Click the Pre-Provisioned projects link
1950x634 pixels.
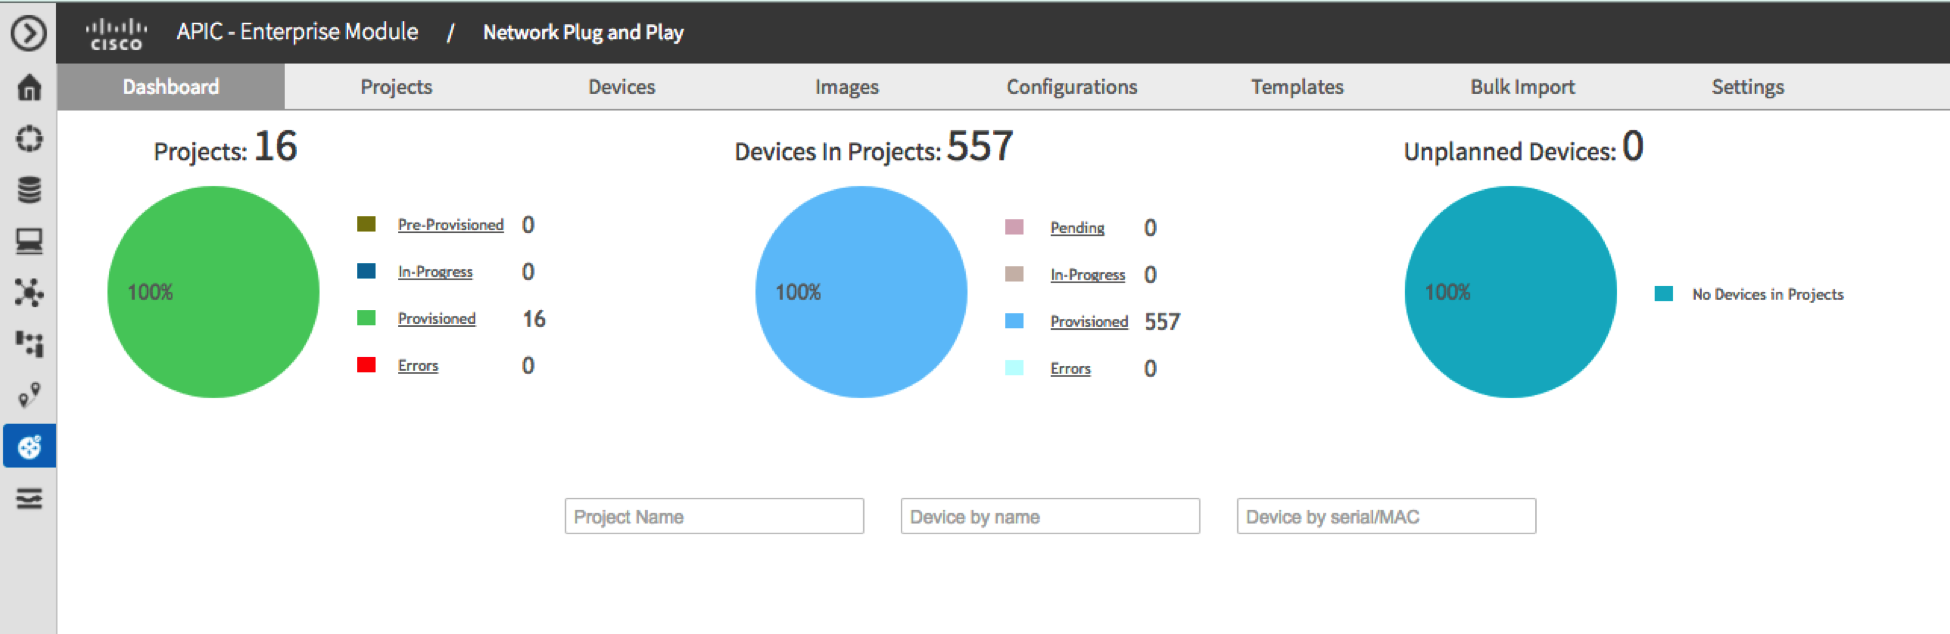451,225
